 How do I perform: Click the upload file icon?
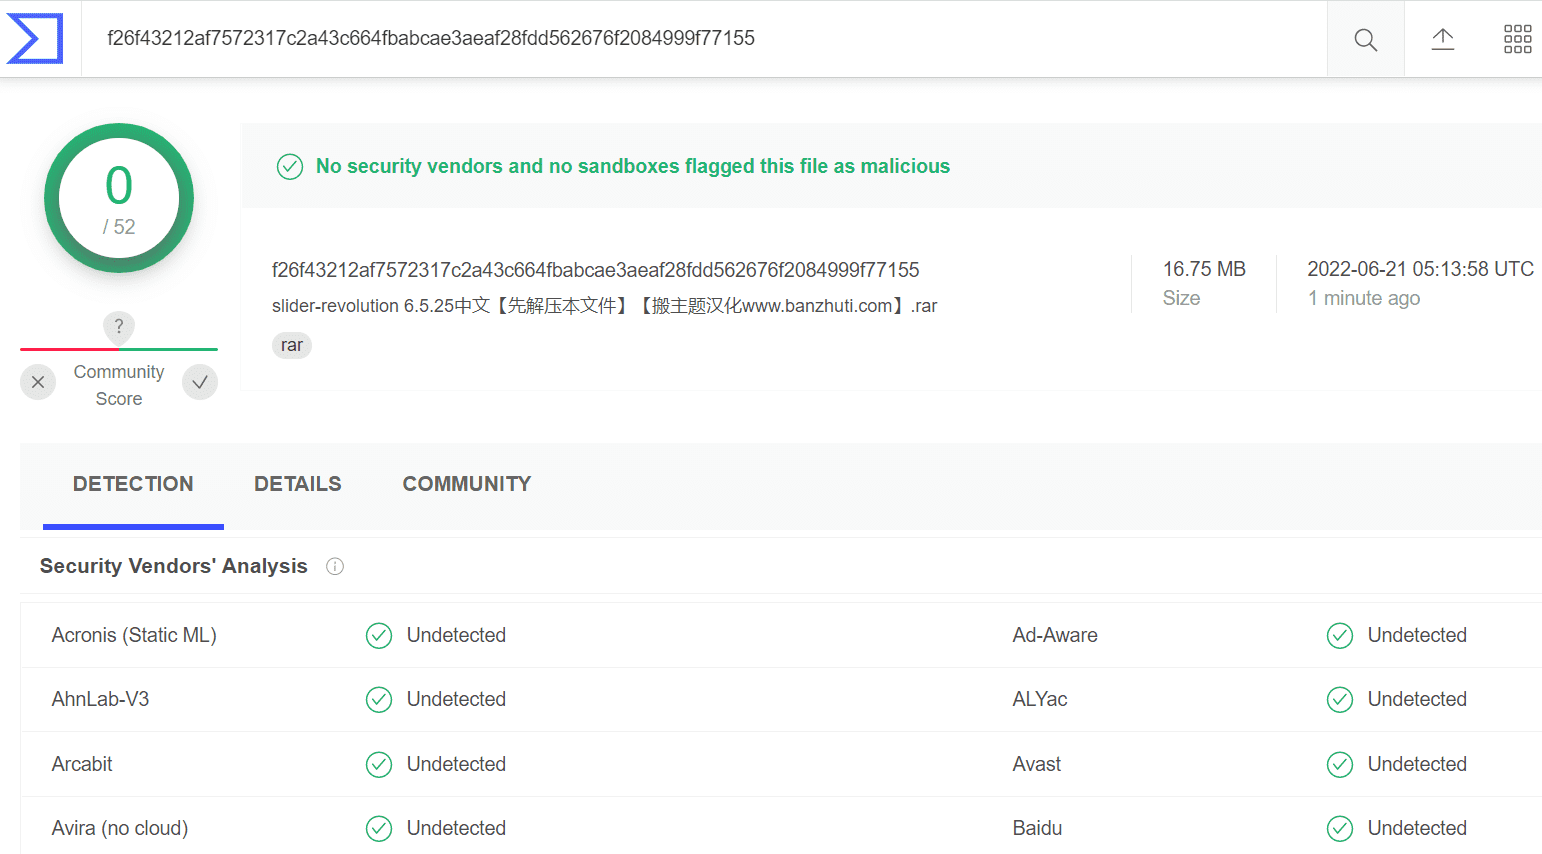[1442, 39]
